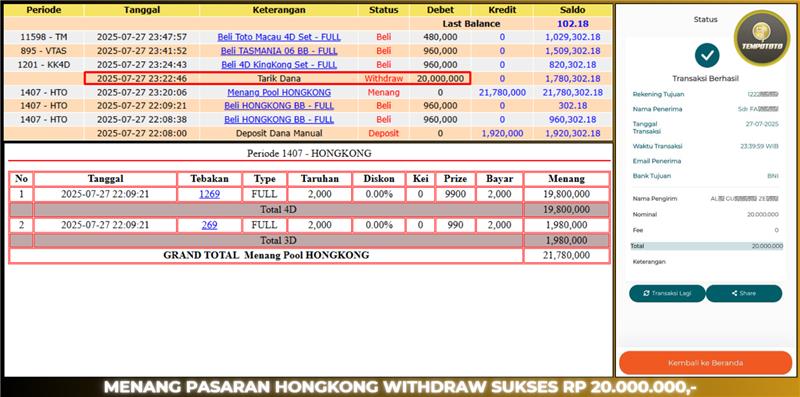The height and width of the screenshot is (397, 800).
Task: Click the 1201 - KK4D periode cell
Action: point(43,65)
